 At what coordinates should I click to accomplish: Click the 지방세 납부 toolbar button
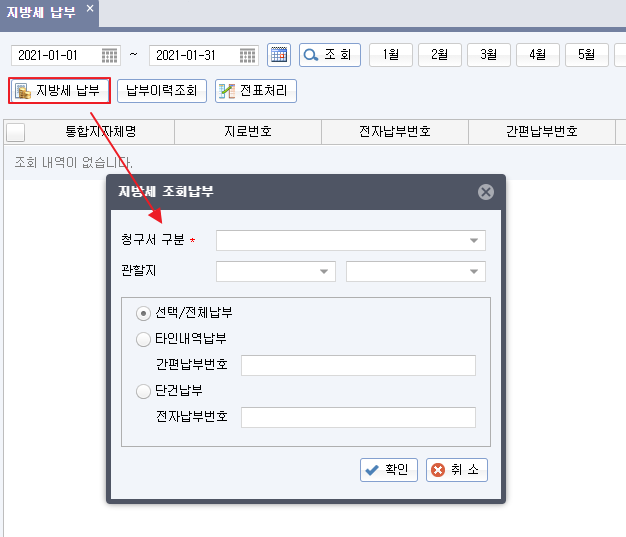point(59,91)
